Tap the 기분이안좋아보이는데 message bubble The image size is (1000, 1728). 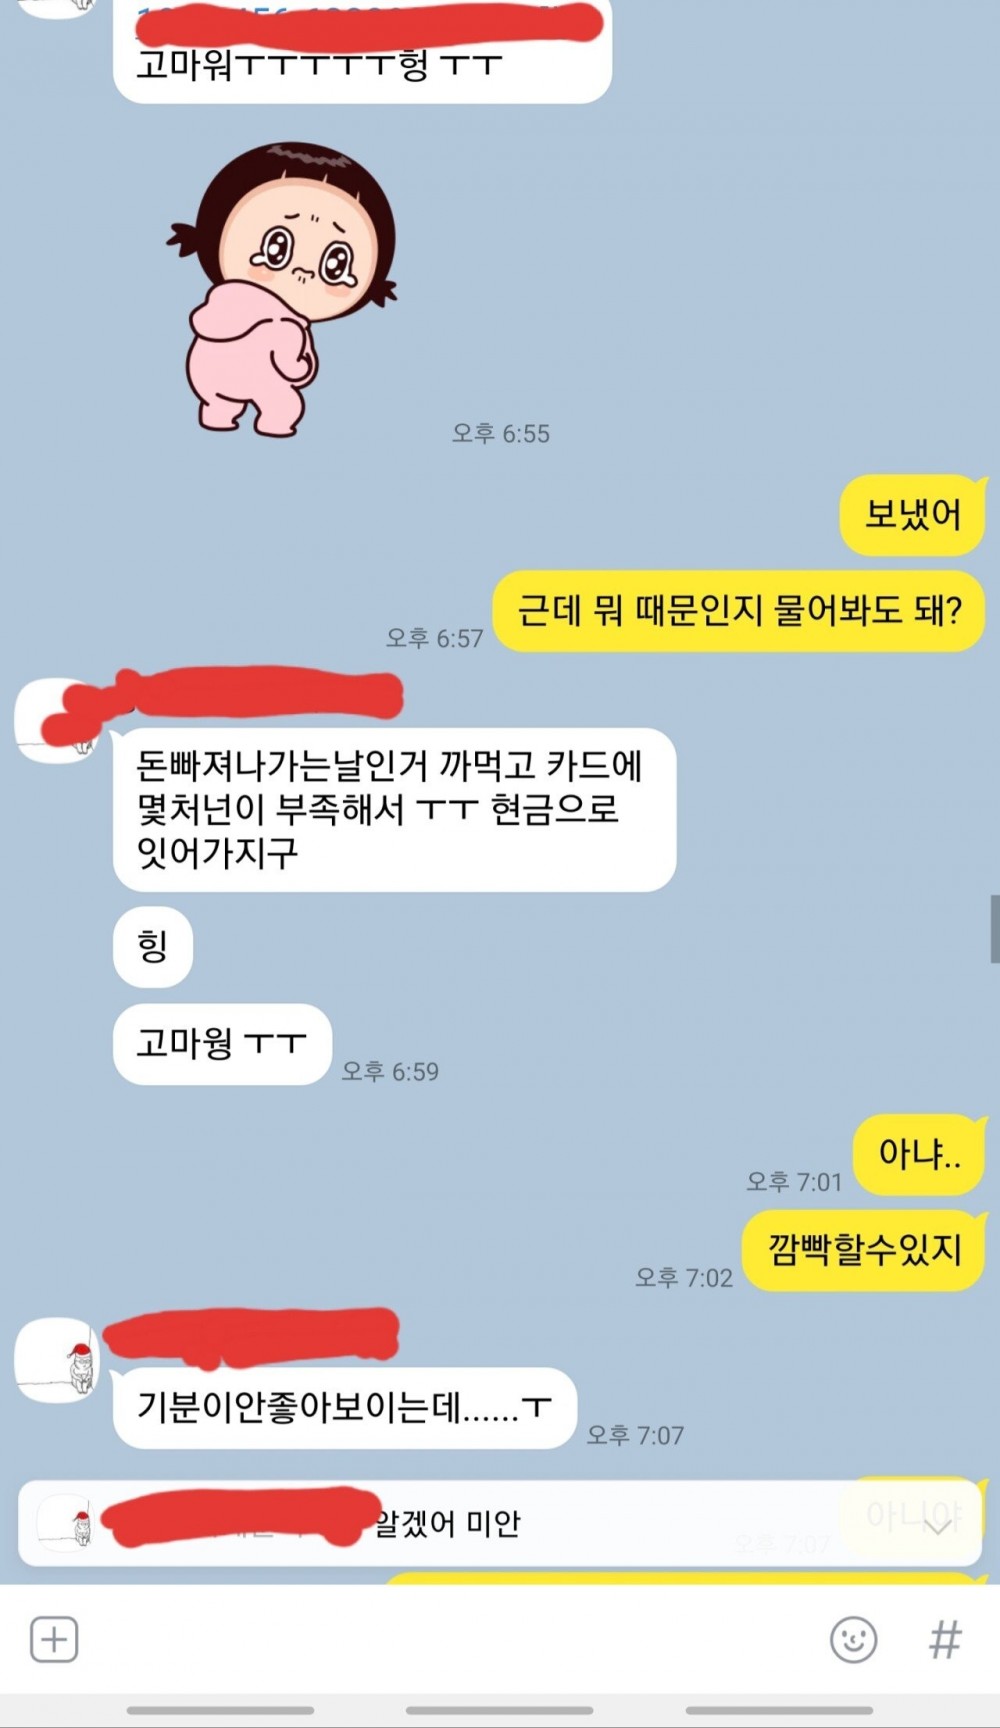coord(345,1408)
